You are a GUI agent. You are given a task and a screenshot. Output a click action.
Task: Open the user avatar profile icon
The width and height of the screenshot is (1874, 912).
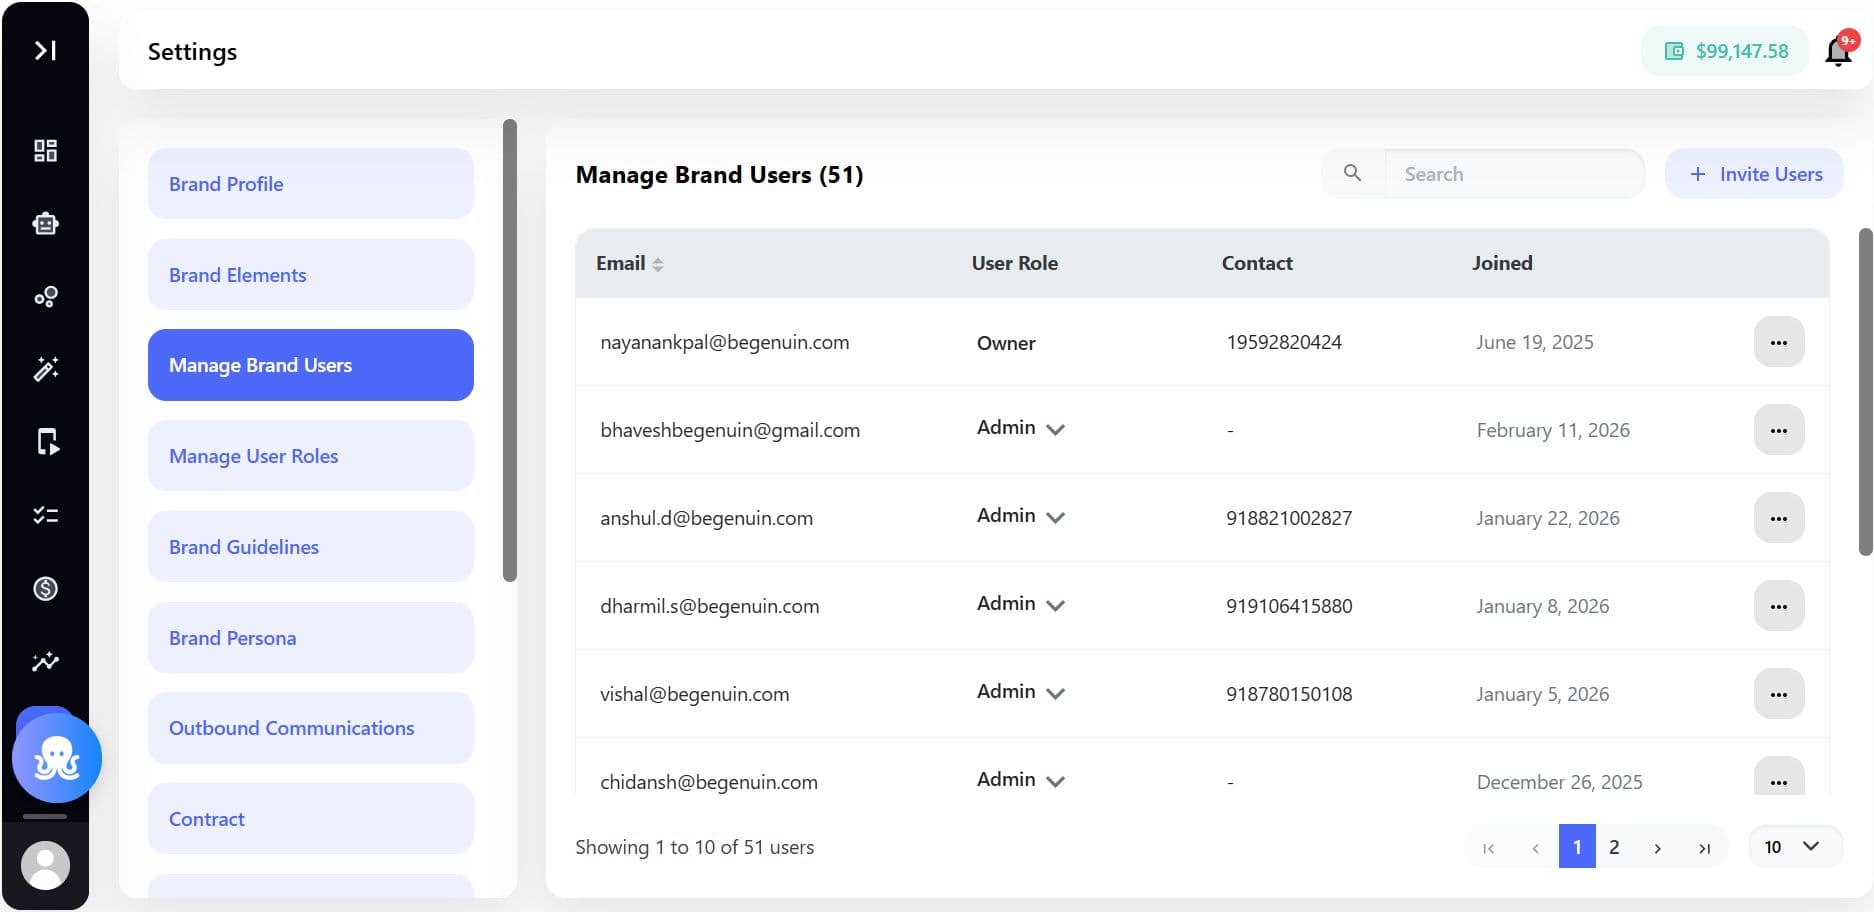tap(45, 865)
